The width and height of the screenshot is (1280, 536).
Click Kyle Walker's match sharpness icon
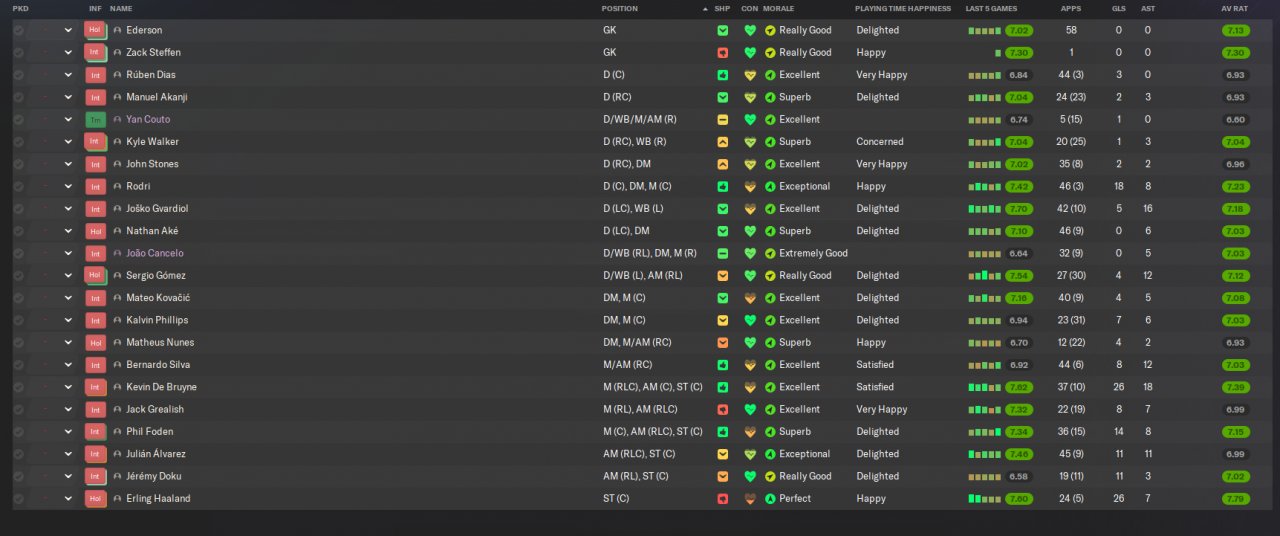tap(723, 142)
